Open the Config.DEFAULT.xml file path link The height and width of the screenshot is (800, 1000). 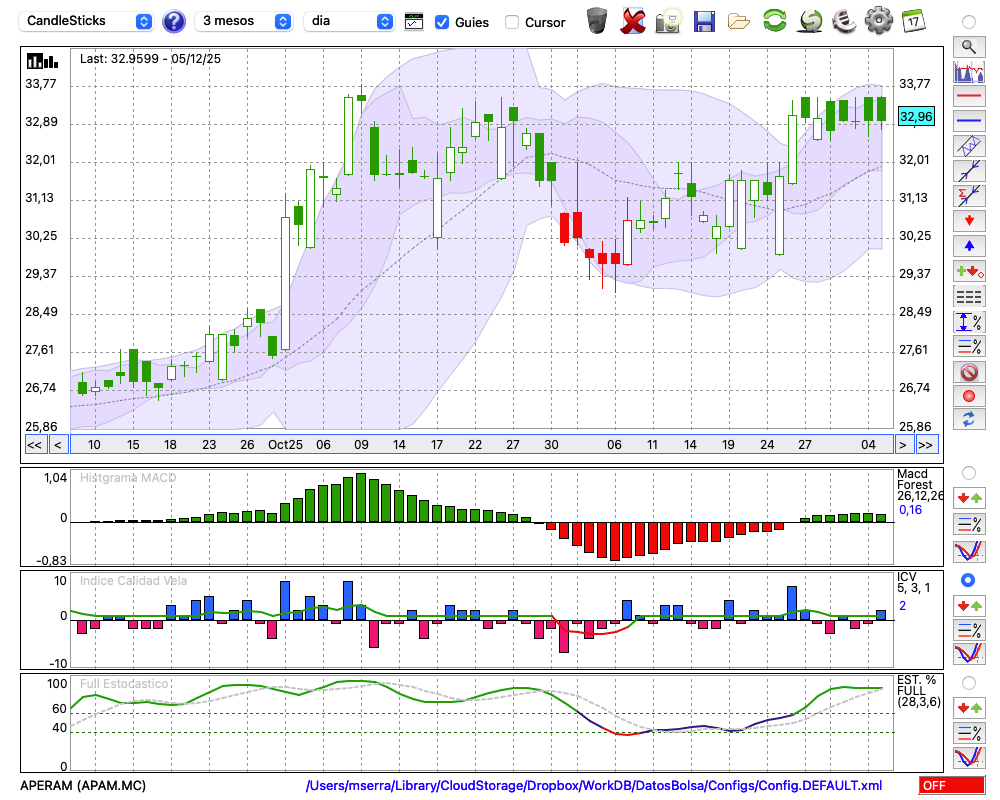click(594, 786)
